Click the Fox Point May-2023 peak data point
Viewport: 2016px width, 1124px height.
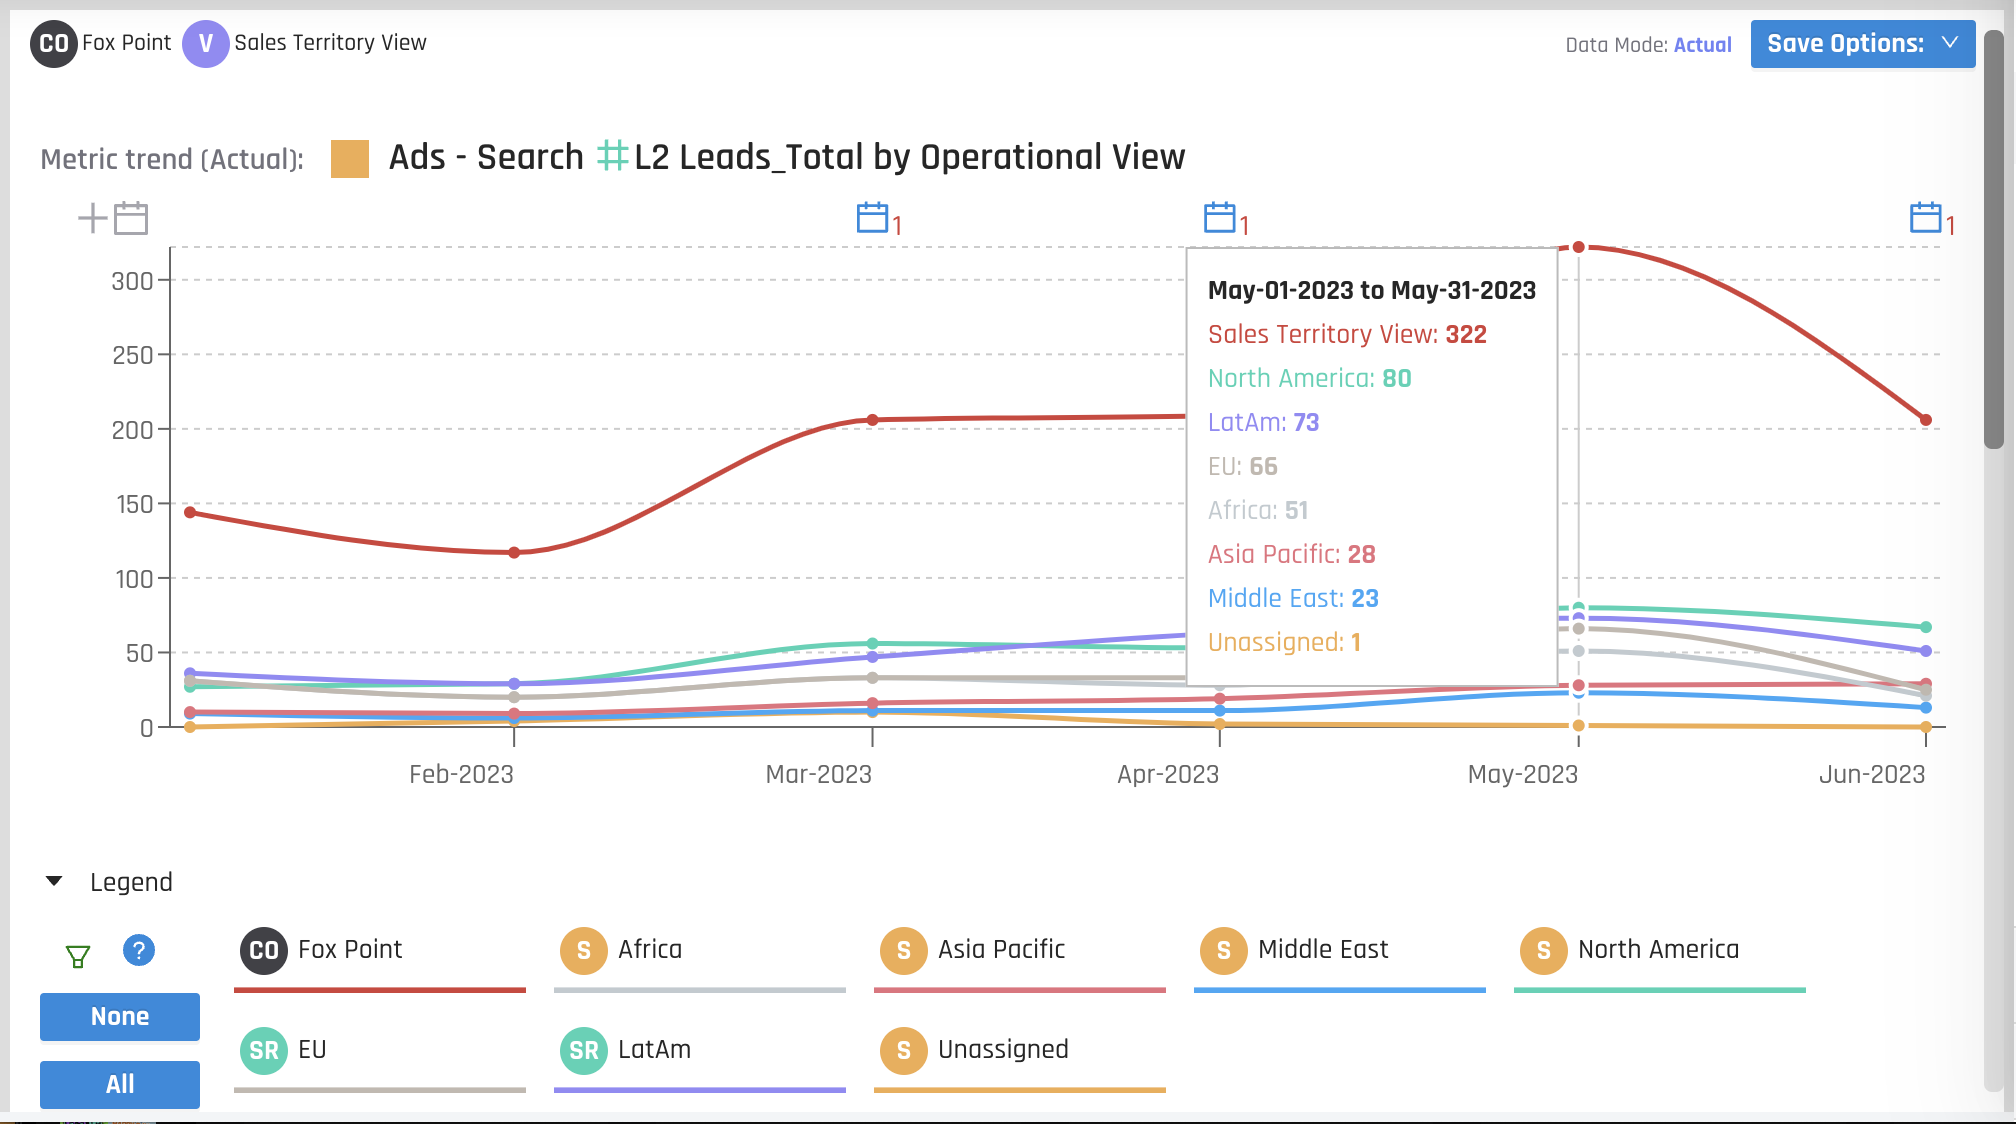click(1579, 247)
